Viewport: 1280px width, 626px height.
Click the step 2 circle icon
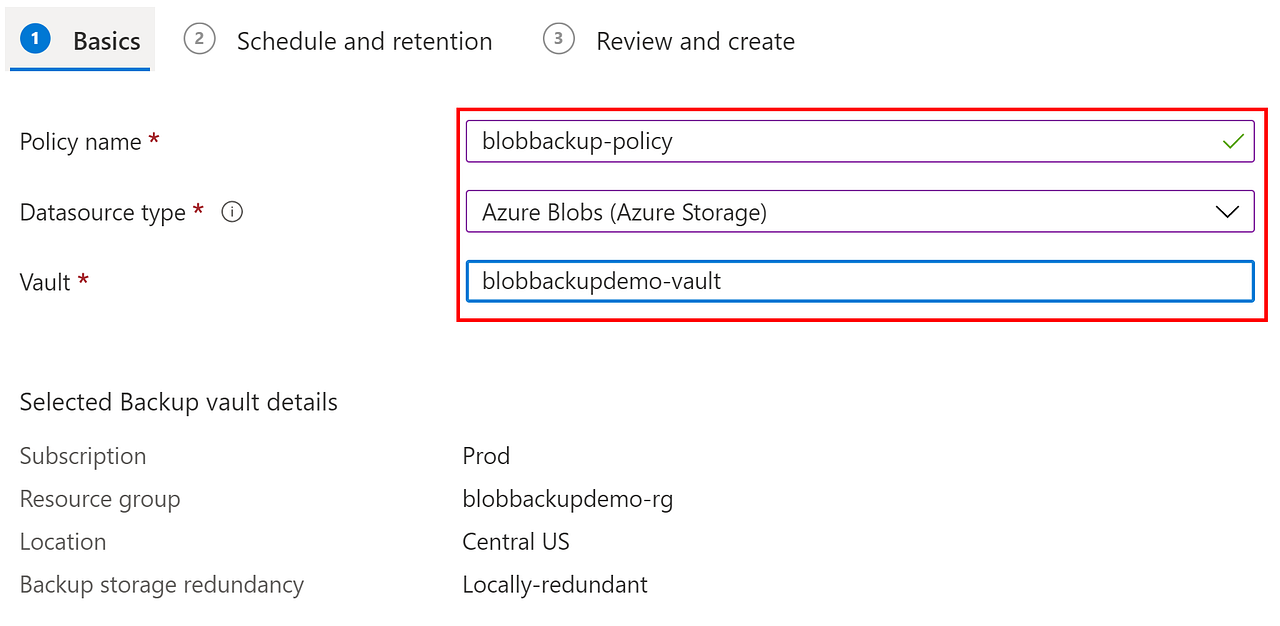click(199, 39)
